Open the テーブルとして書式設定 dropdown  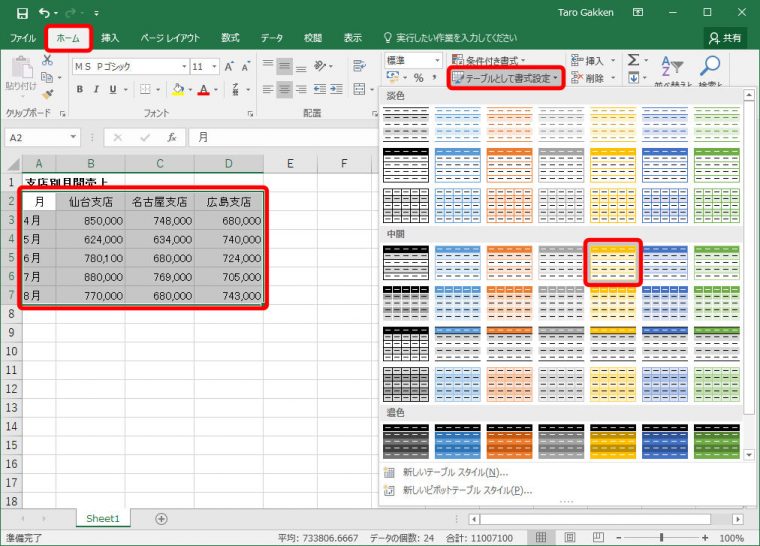coord(506,78)
